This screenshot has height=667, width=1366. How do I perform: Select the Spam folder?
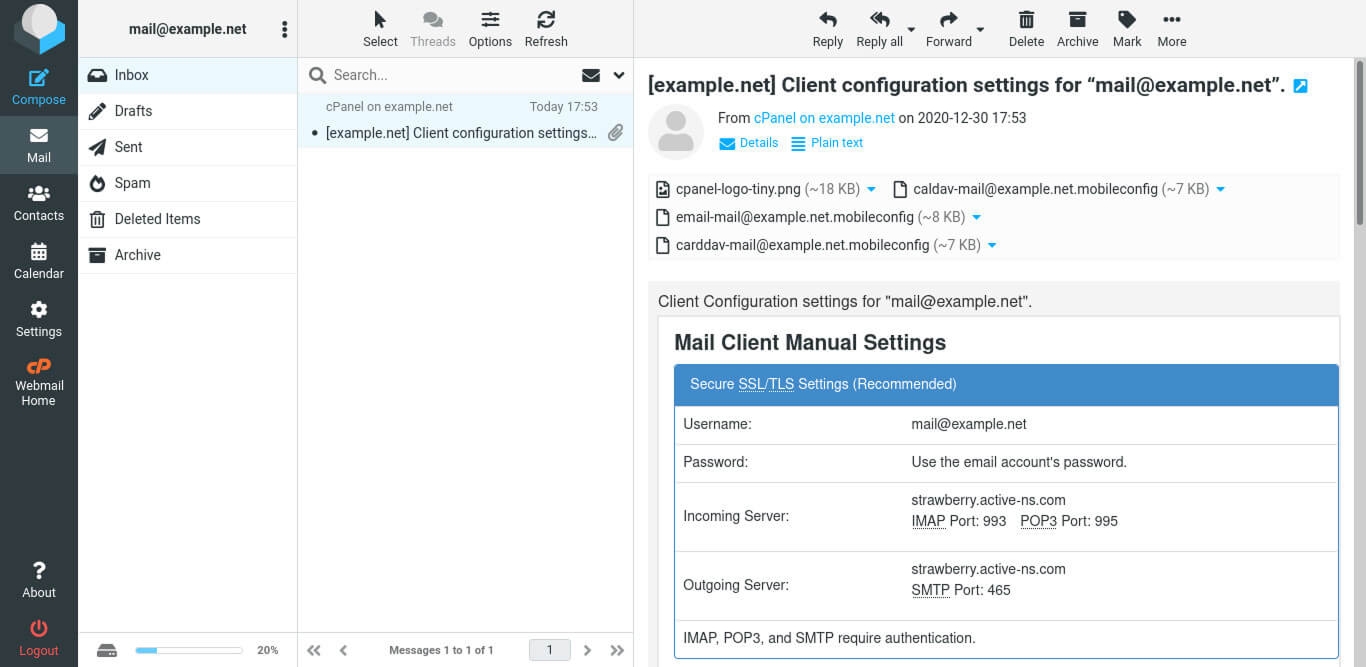132,183
